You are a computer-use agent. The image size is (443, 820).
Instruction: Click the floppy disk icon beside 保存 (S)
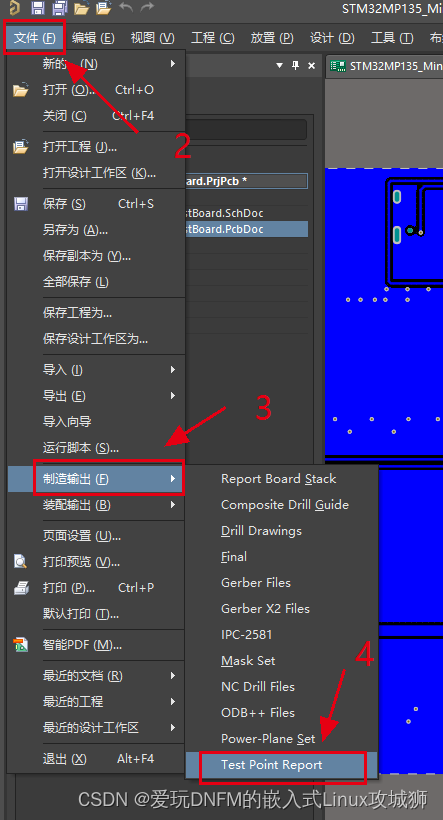pos(20,204)
